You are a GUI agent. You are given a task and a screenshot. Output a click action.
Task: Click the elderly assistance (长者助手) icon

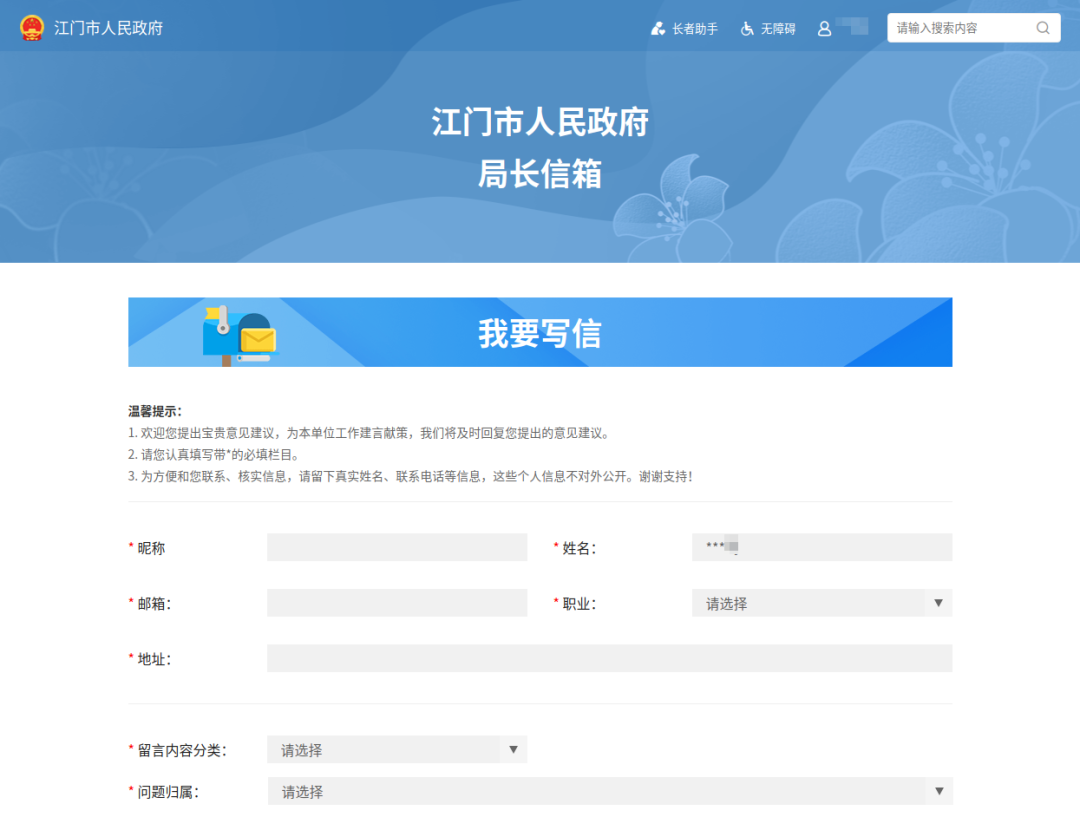[x=657, y=28]
